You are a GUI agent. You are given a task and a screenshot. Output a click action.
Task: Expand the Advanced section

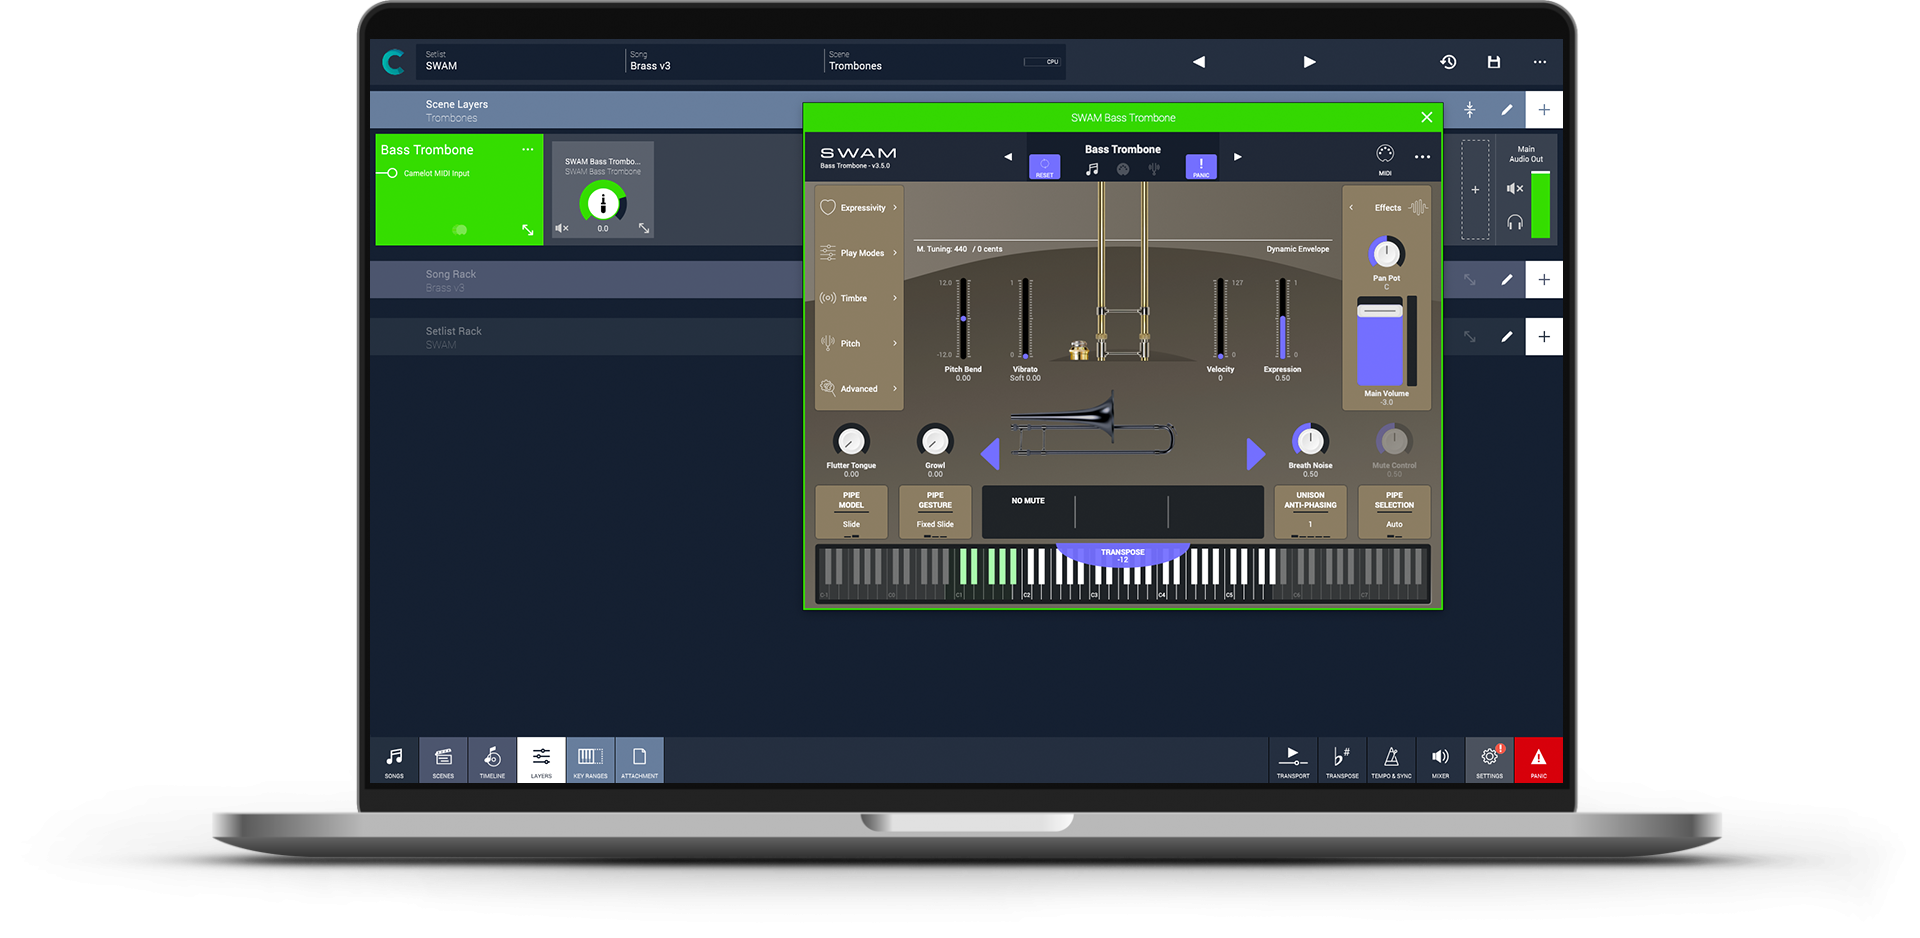point(859,388)
